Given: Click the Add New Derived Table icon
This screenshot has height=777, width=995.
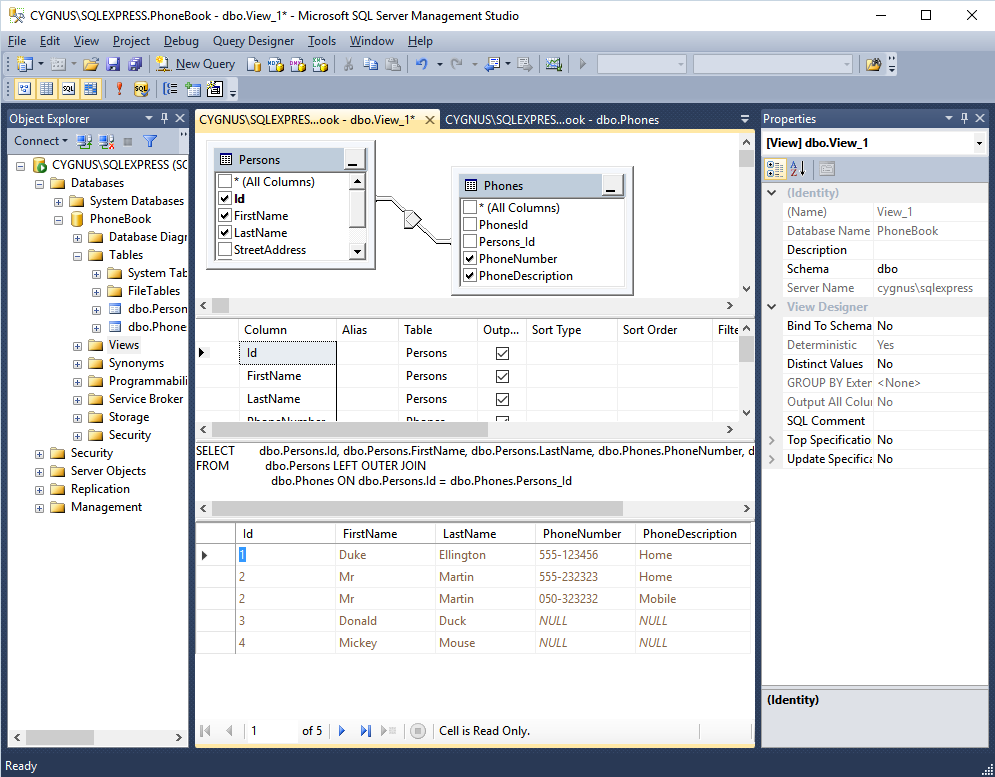Looking at the screenshot, I should click(x=215, y=89).
